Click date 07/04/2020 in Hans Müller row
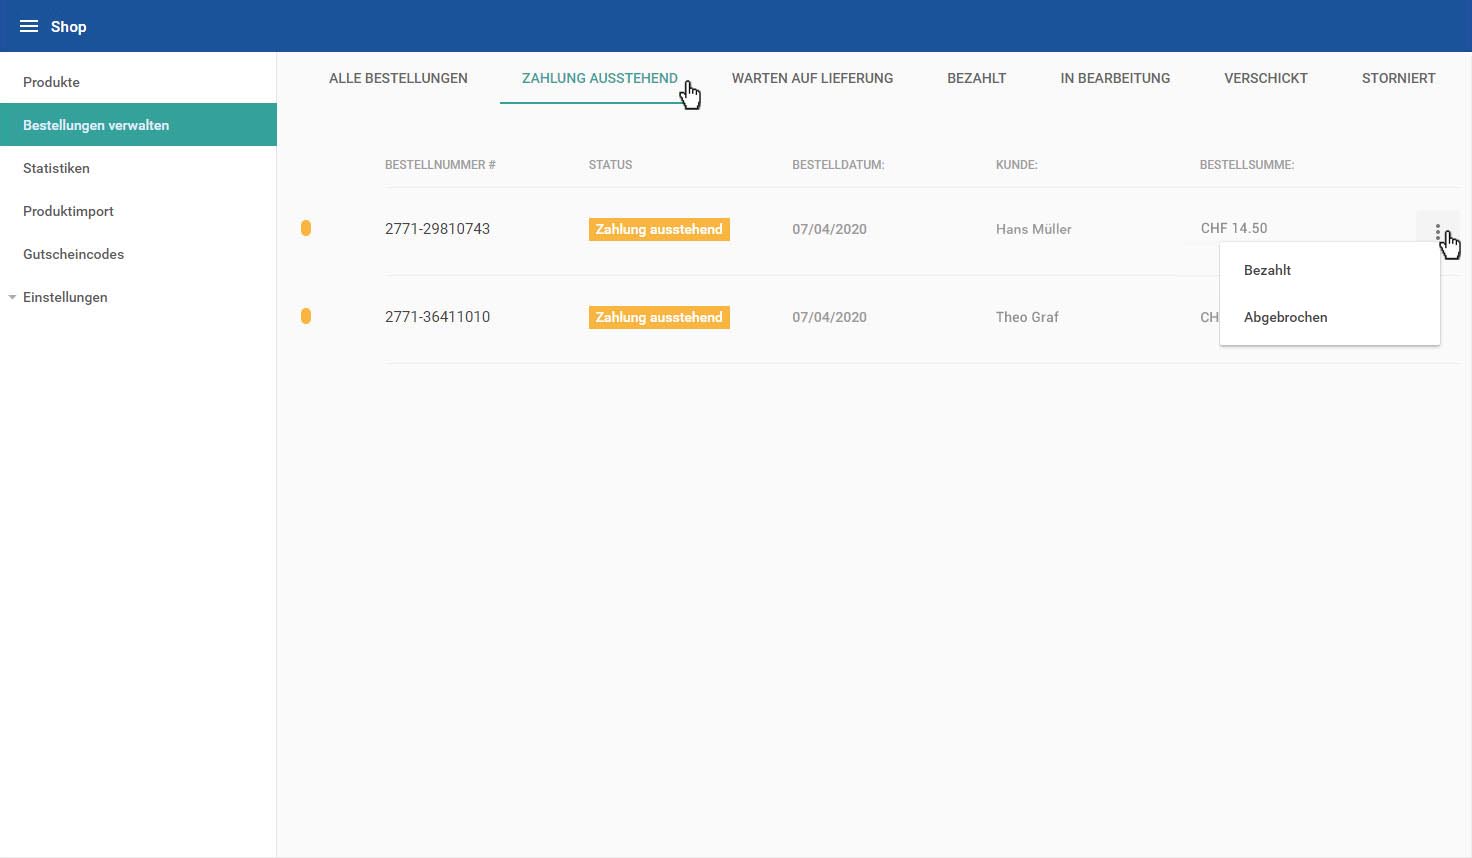1472x858 pixels. pyautogui.click(x=829, y=229)
